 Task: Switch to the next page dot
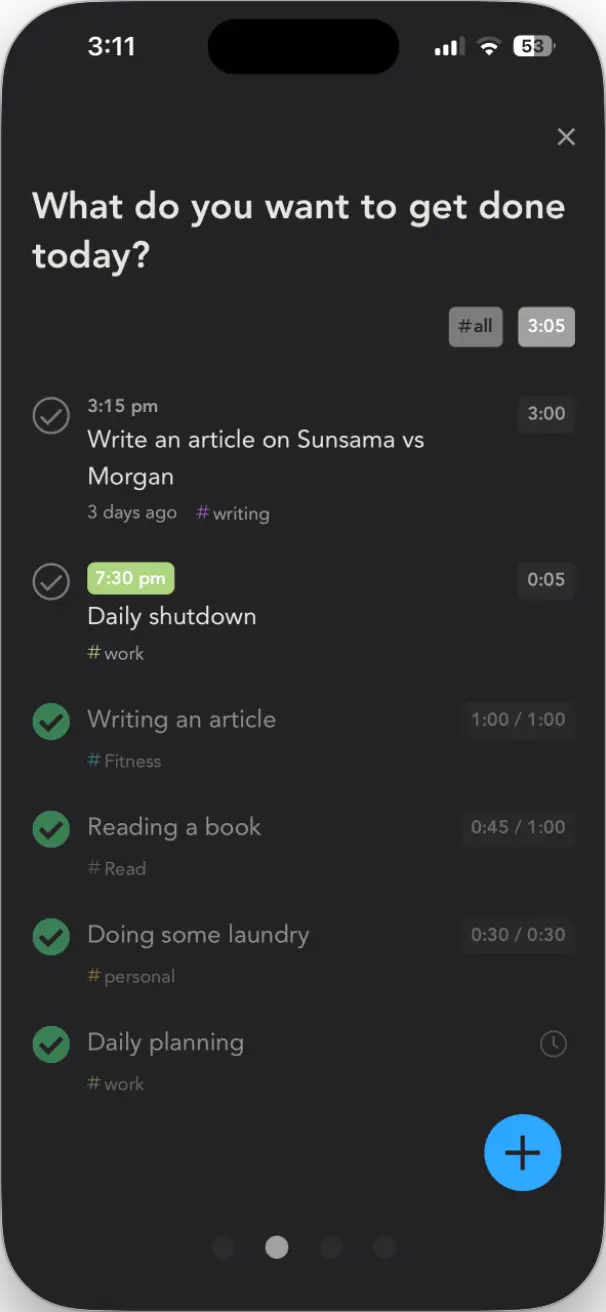tap(331, 1248)
